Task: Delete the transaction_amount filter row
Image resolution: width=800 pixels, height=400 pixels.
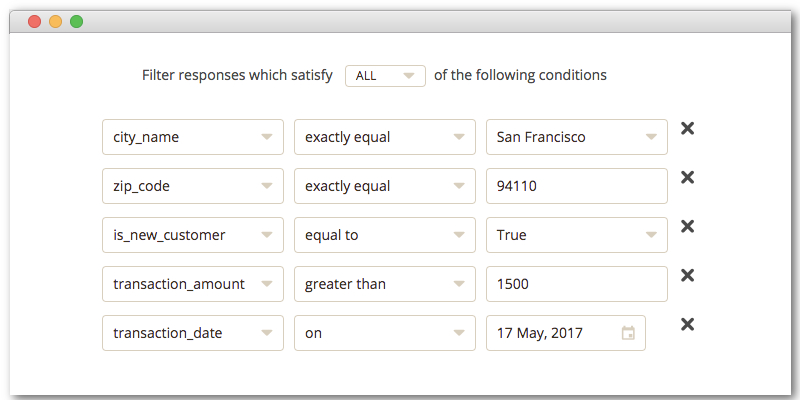Action: click(x=687, y=276)
